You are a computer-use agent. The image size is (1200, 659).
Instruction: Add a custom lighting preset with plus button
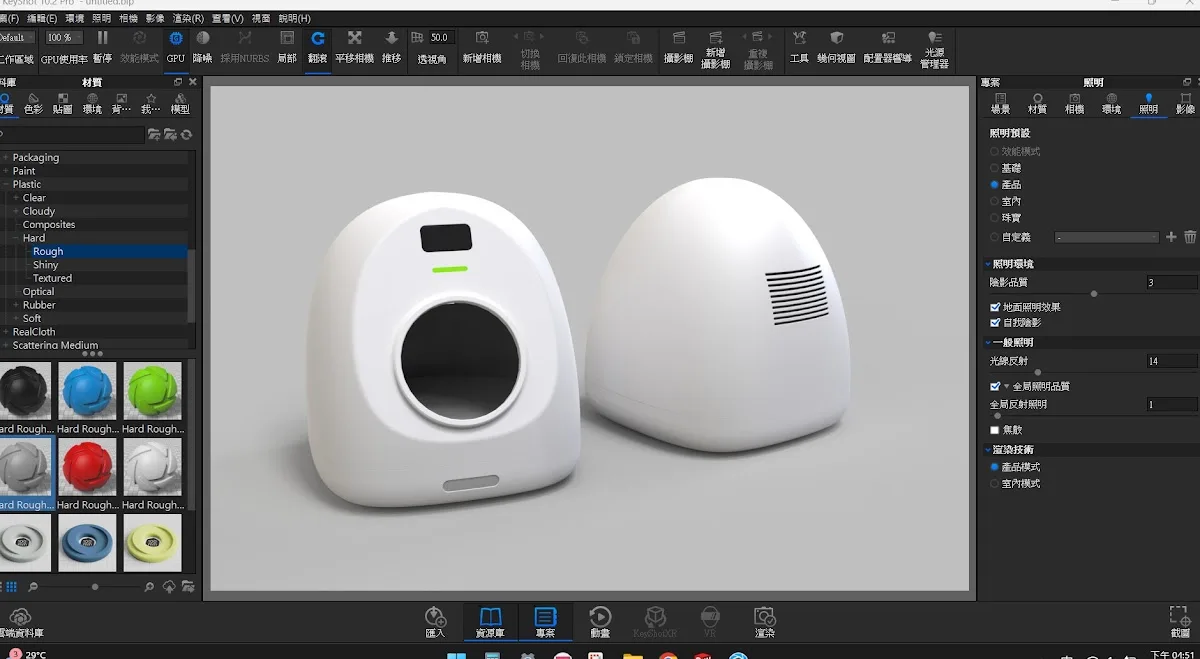(1172, 237)
